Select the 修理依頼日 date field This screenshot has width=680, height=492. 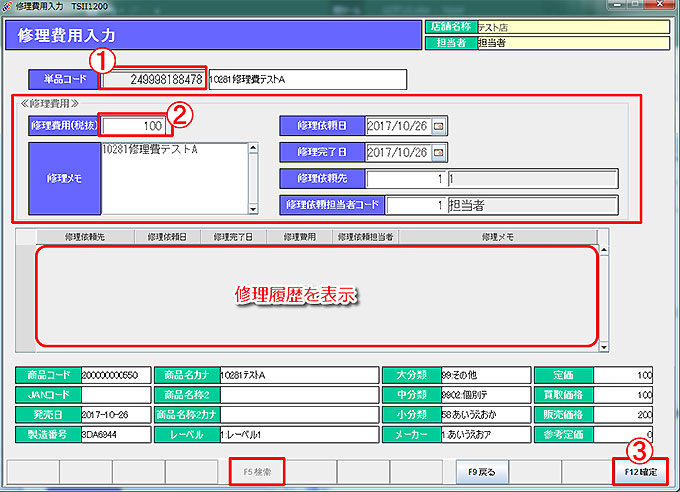click(x=397, y=126)
